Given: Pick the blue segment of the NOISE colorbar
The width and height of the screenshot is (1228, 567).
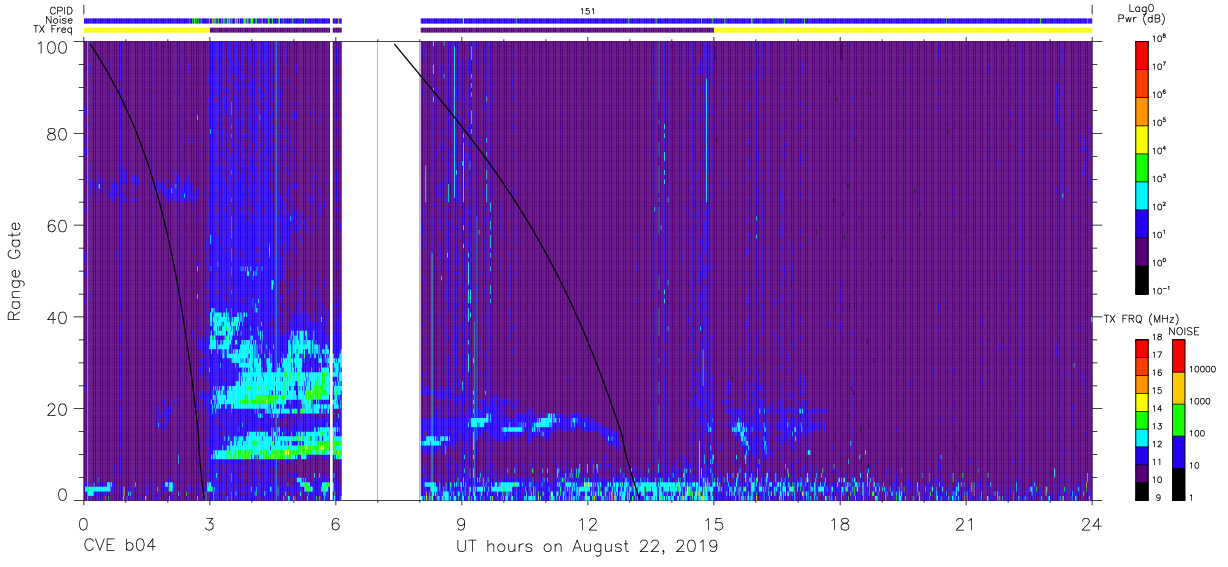Looking at the screenshot, I should (x=1178, y=451).
